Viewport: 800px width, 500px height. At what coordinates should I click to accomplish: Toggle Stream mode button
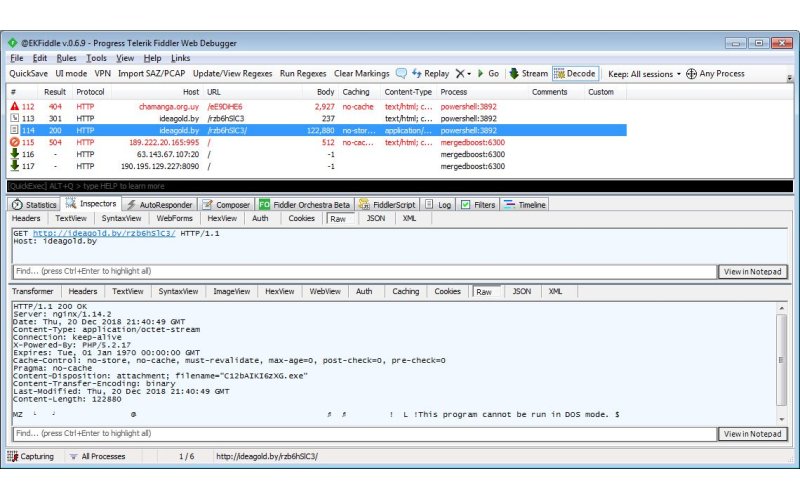[x=528, y=73]
